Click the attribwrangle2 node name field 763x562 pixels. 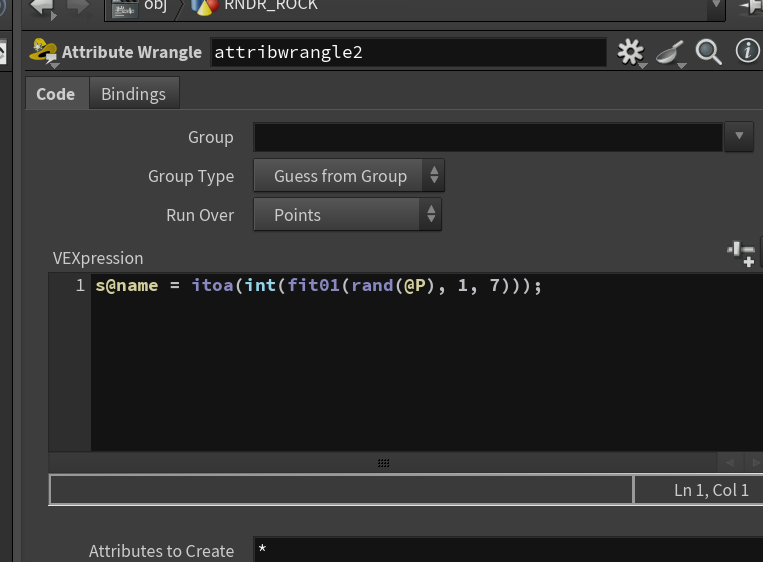[x=408, y=52]
